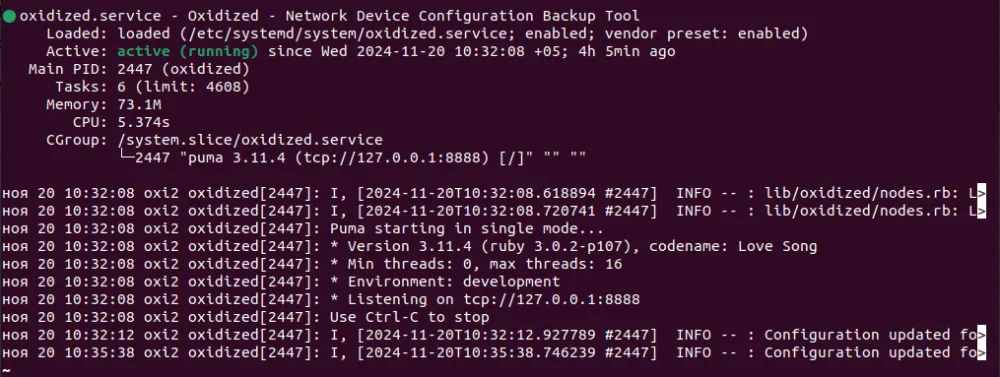This screenshot has width=1000, height=377.
Task: Click "Configuration updated" on the 10:32:12.927789 row
Action: (857, 335)
